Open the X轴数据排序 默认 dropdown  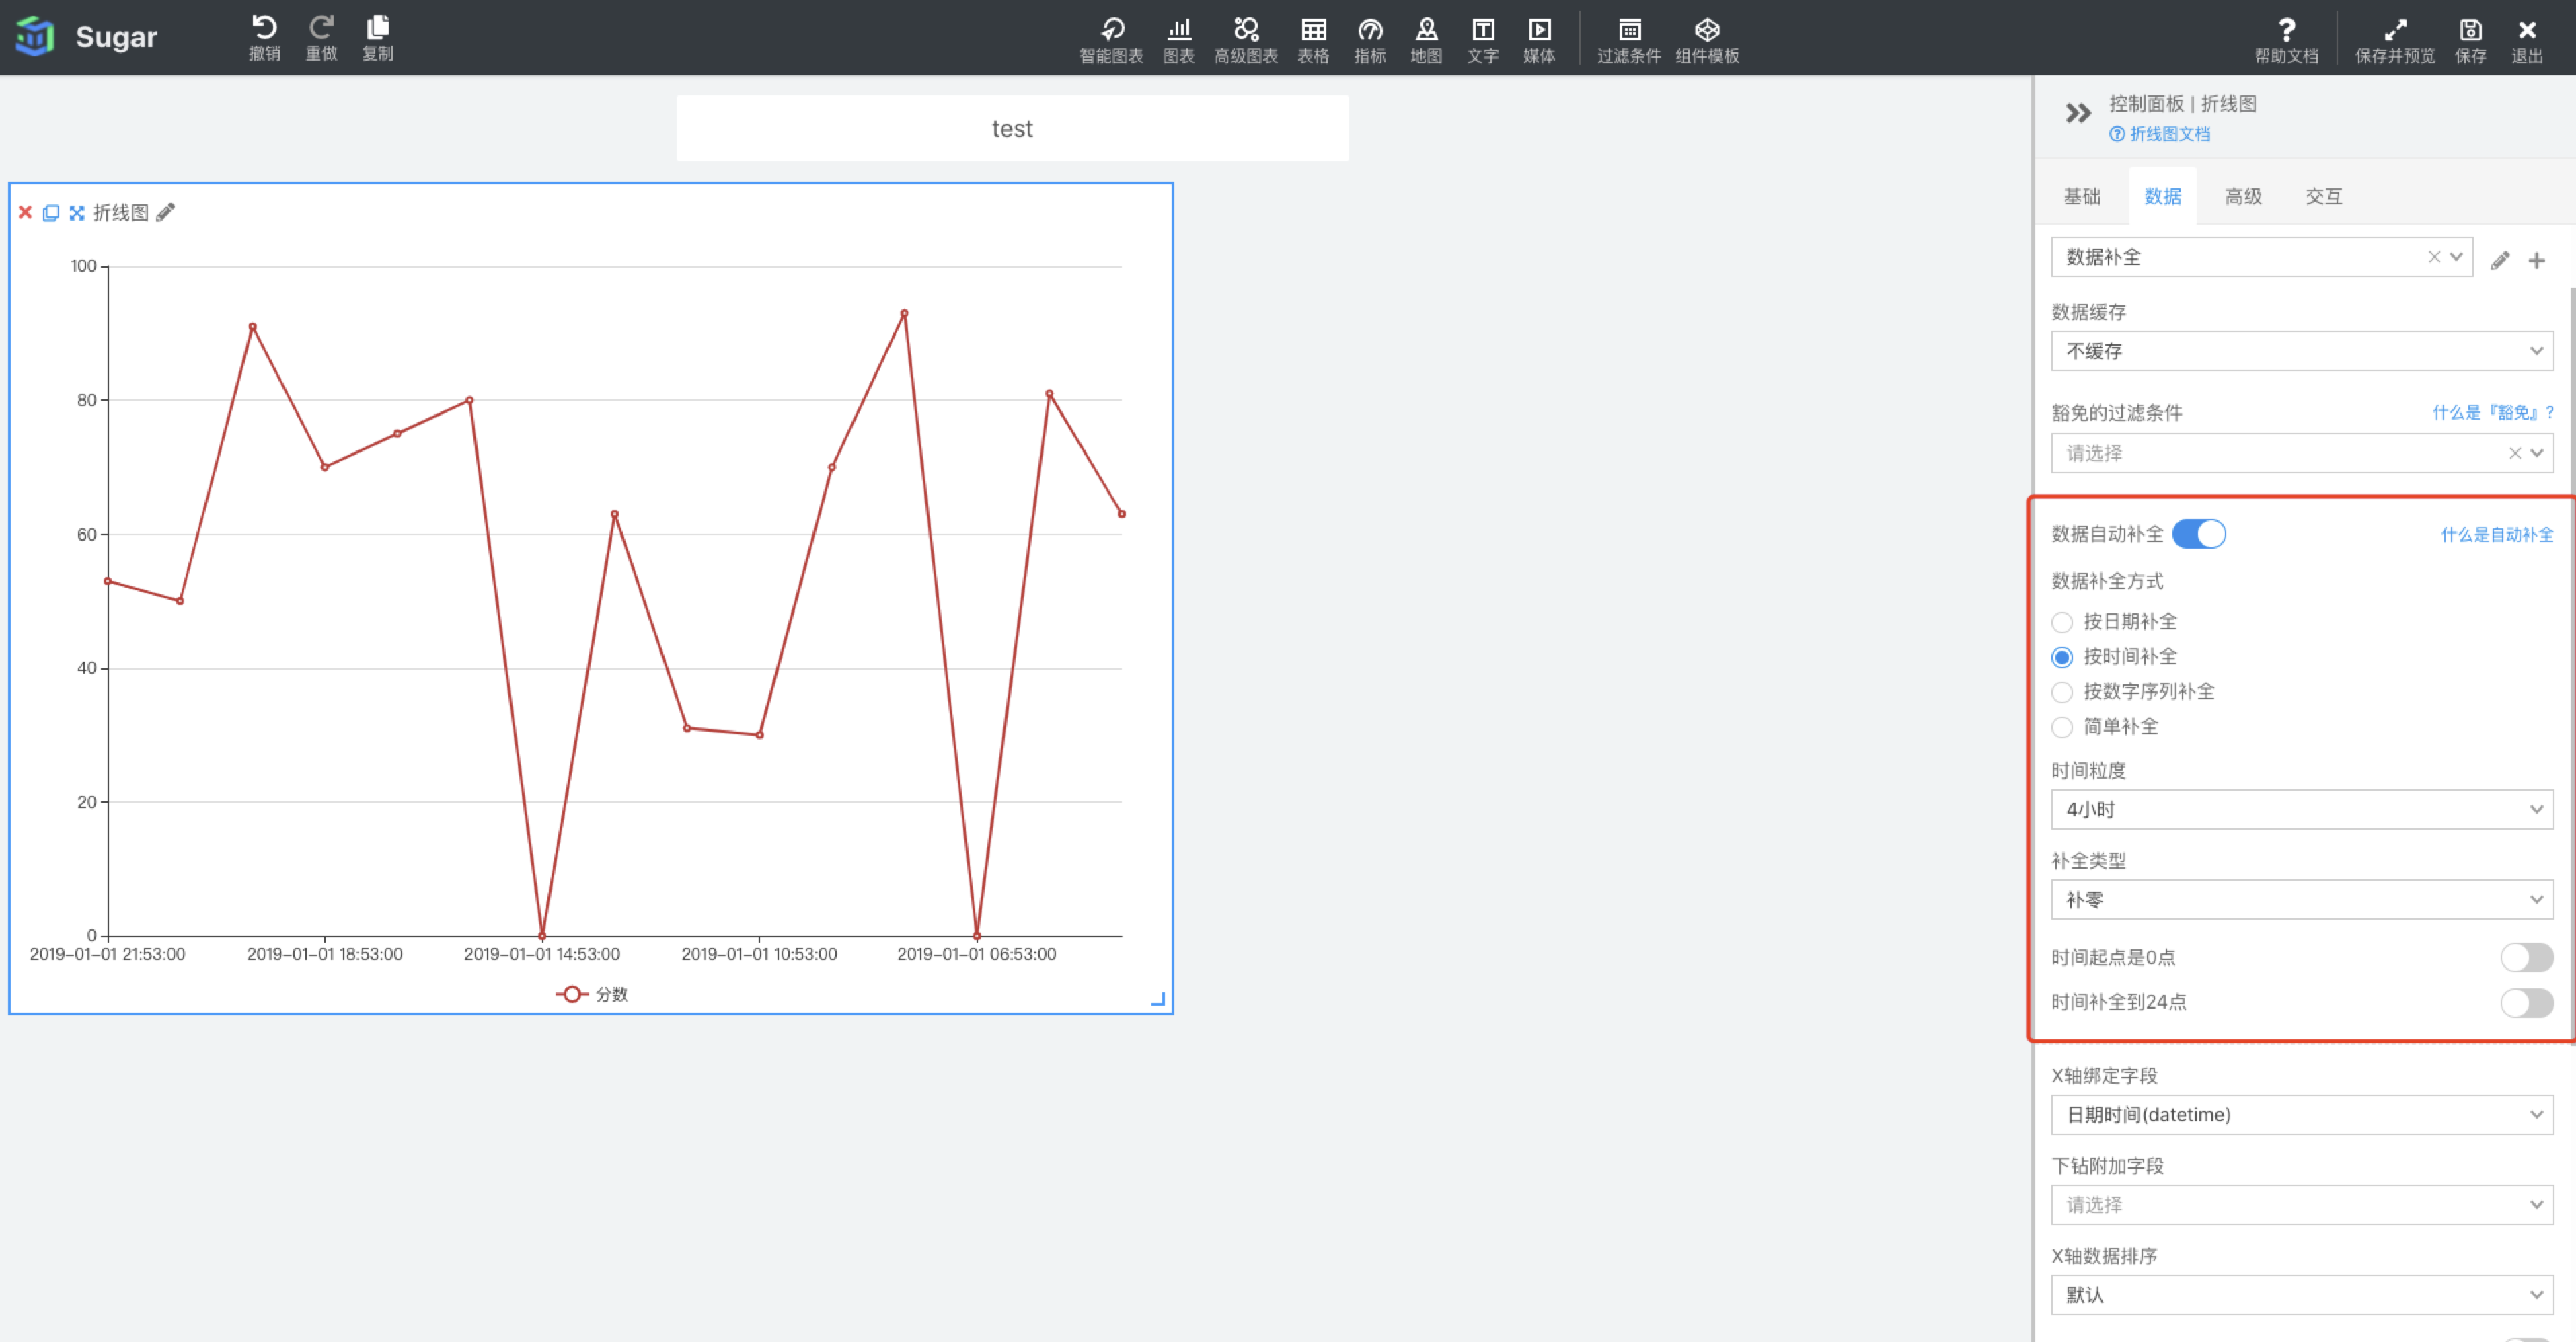2302,1294
